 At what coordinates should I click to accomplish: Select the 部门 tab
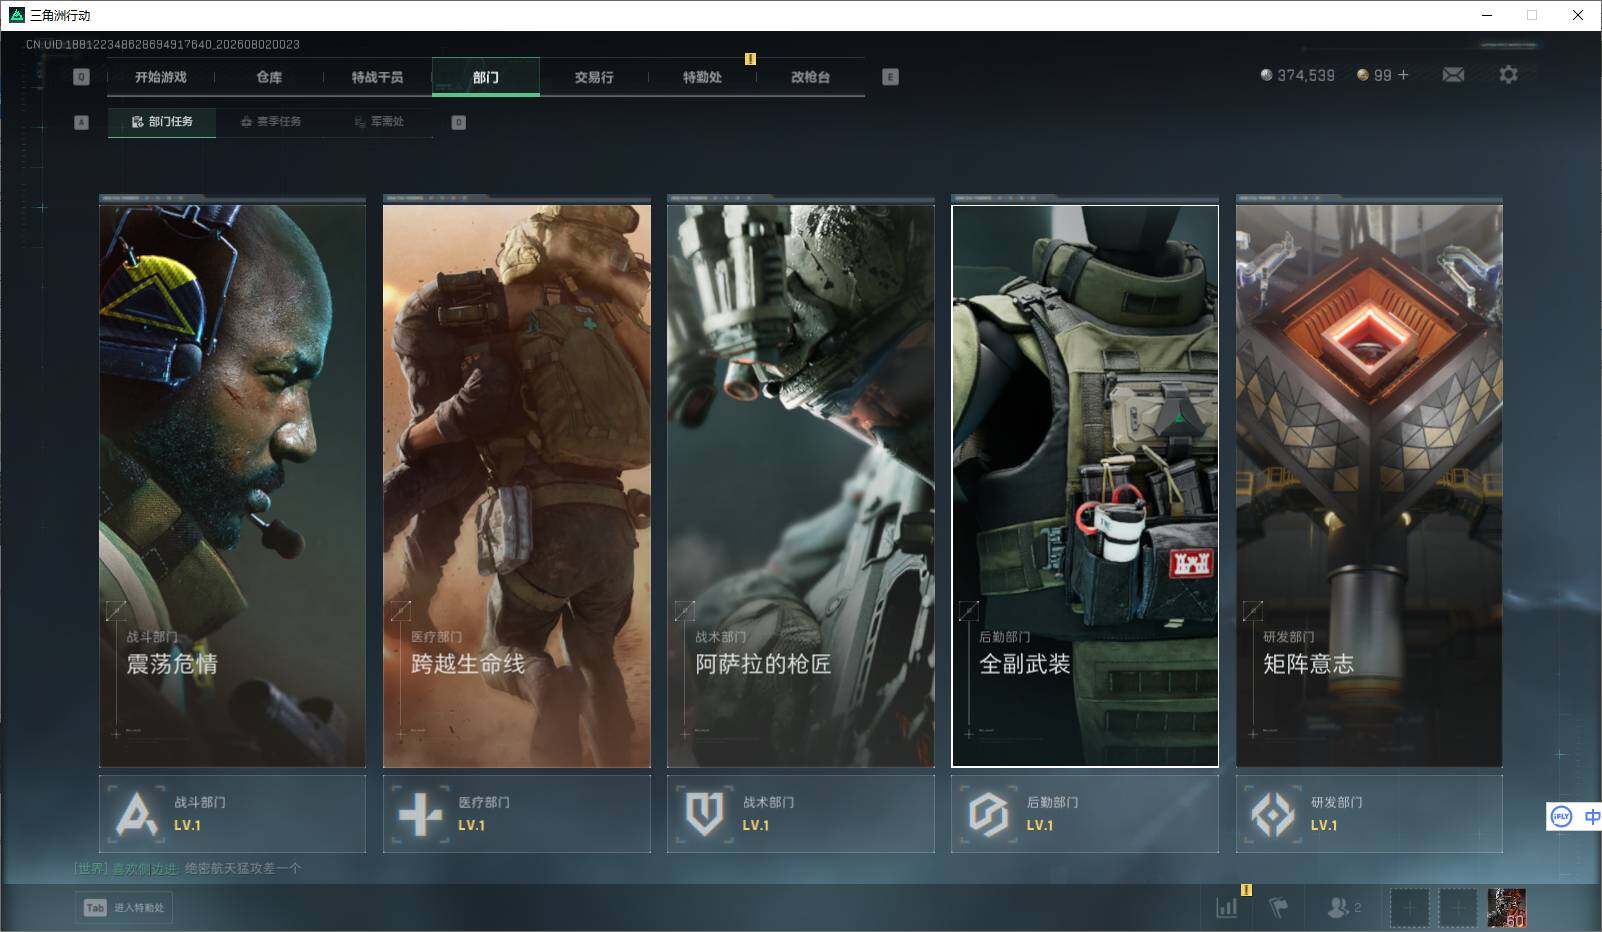486,77
